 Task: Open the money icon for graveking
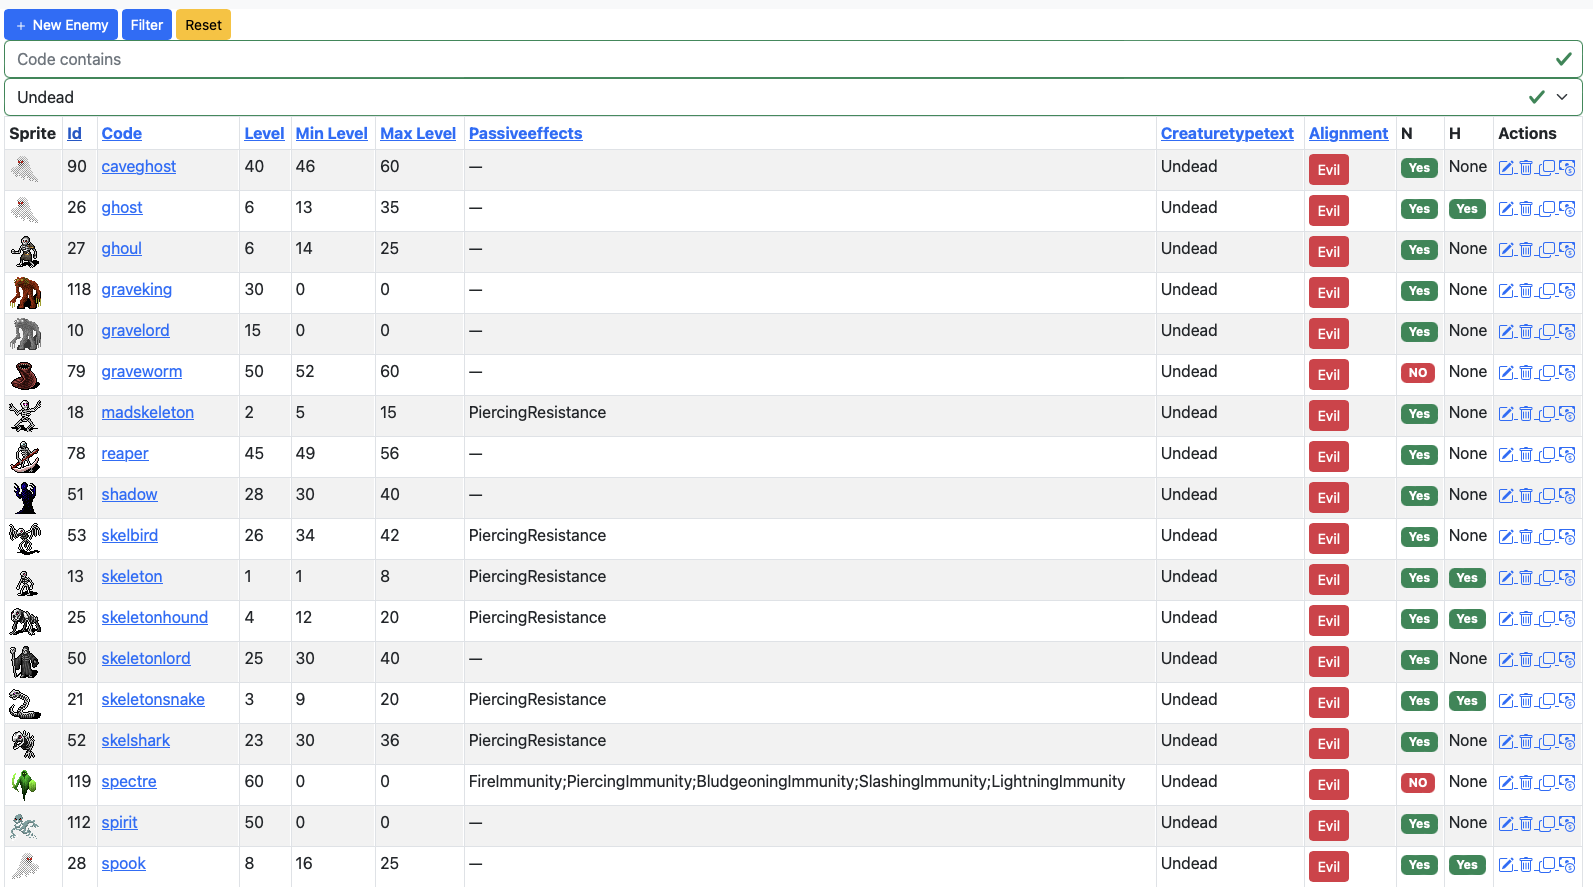click(1567, 291)
